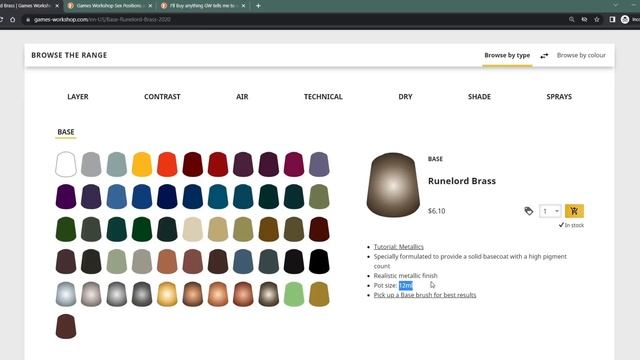
Task: Click the $6.10 price text
Action: pyautogui.click(x=436, y=211)
